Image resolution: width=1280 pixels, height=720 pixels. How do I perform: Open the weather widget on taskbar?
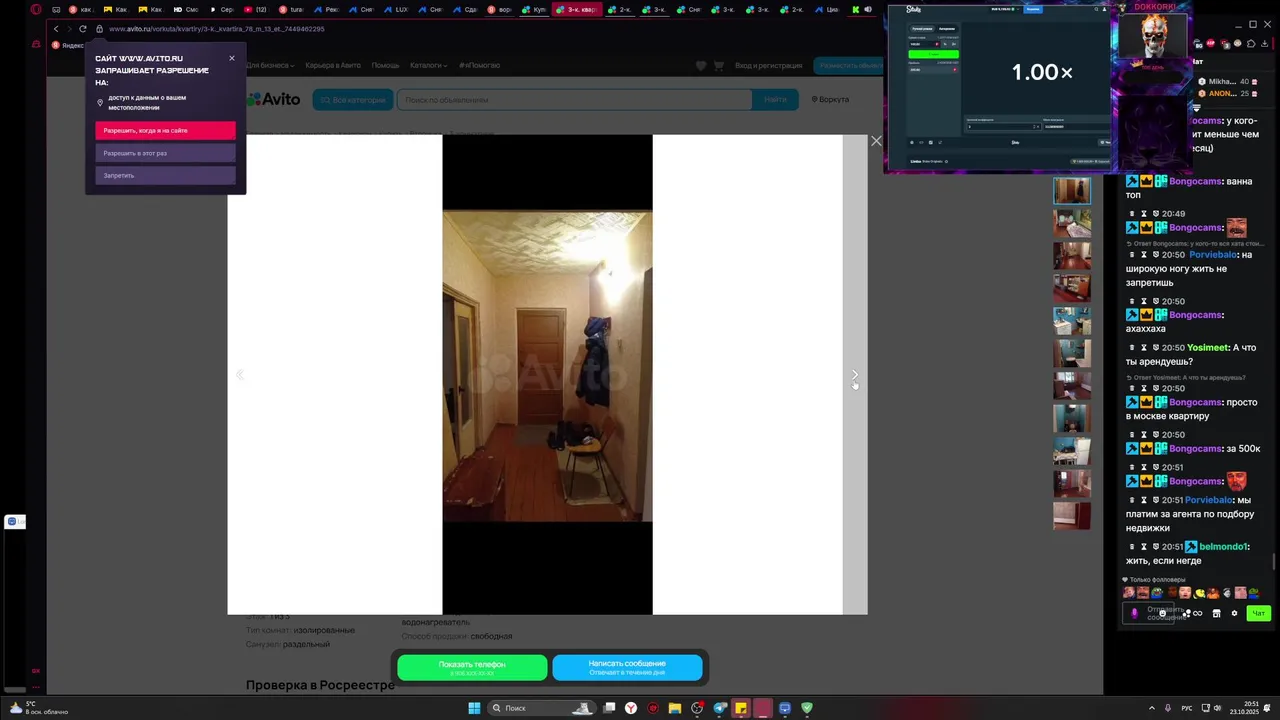click(38, 707)
